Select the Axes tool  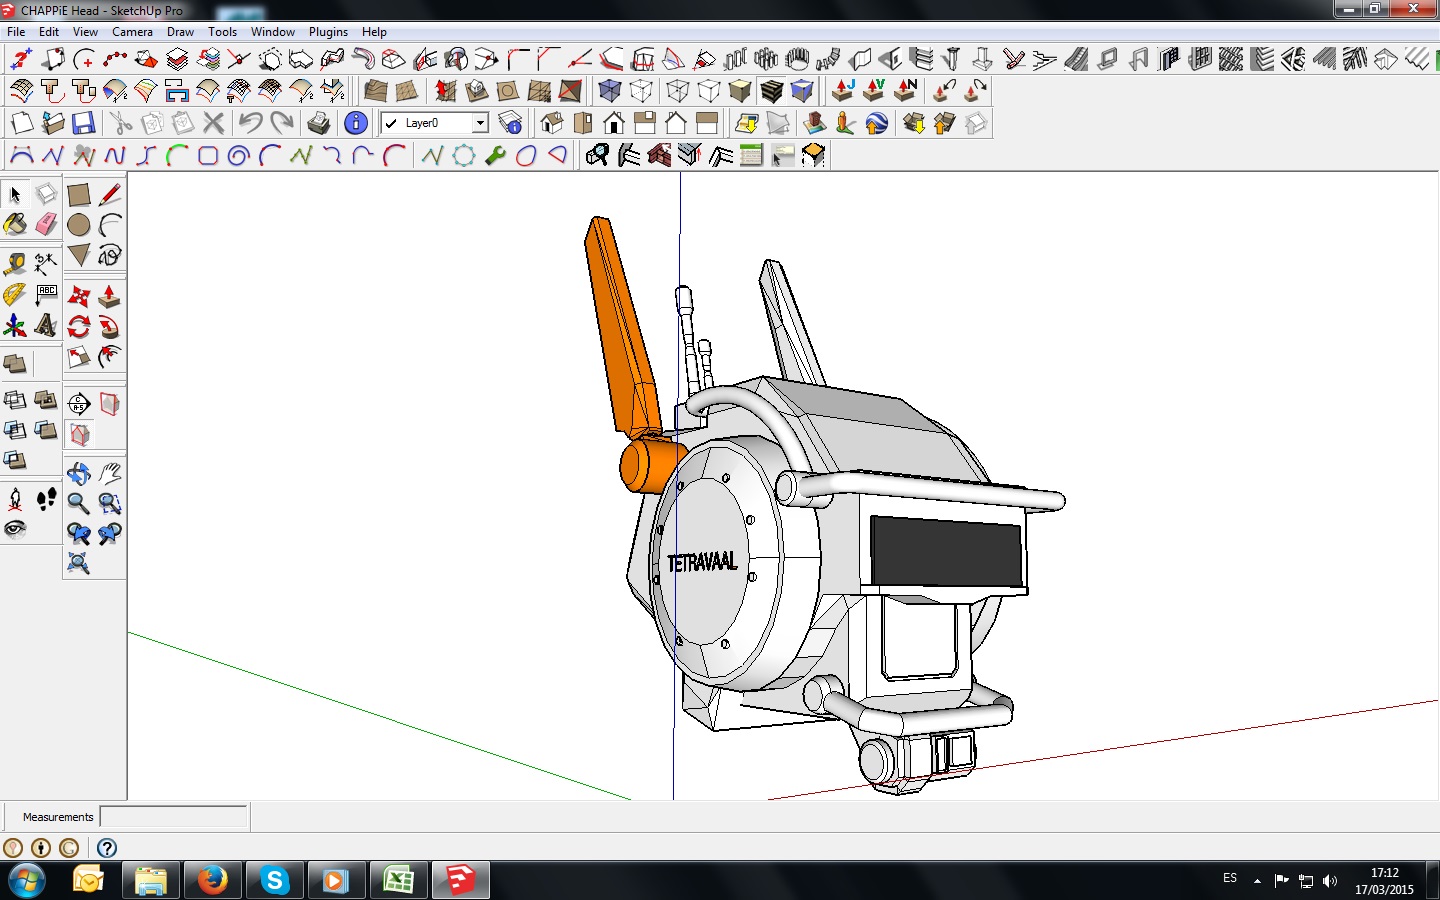(x=15, y=325)
